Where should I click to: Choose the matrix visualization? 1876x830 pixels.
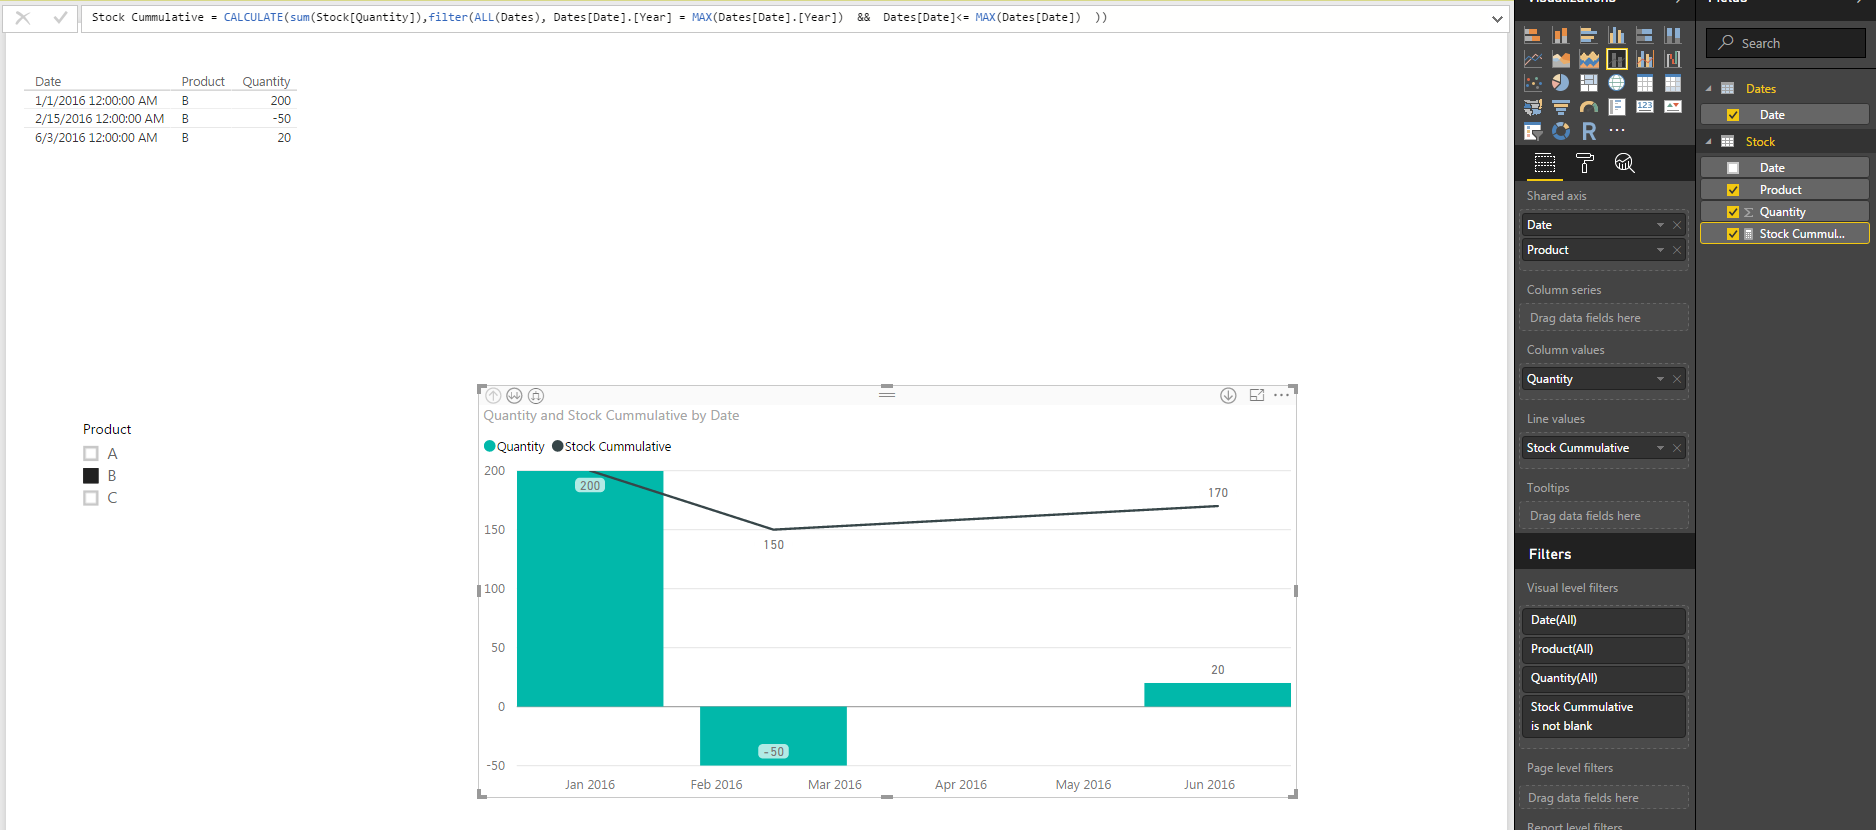pos(1672,83)
